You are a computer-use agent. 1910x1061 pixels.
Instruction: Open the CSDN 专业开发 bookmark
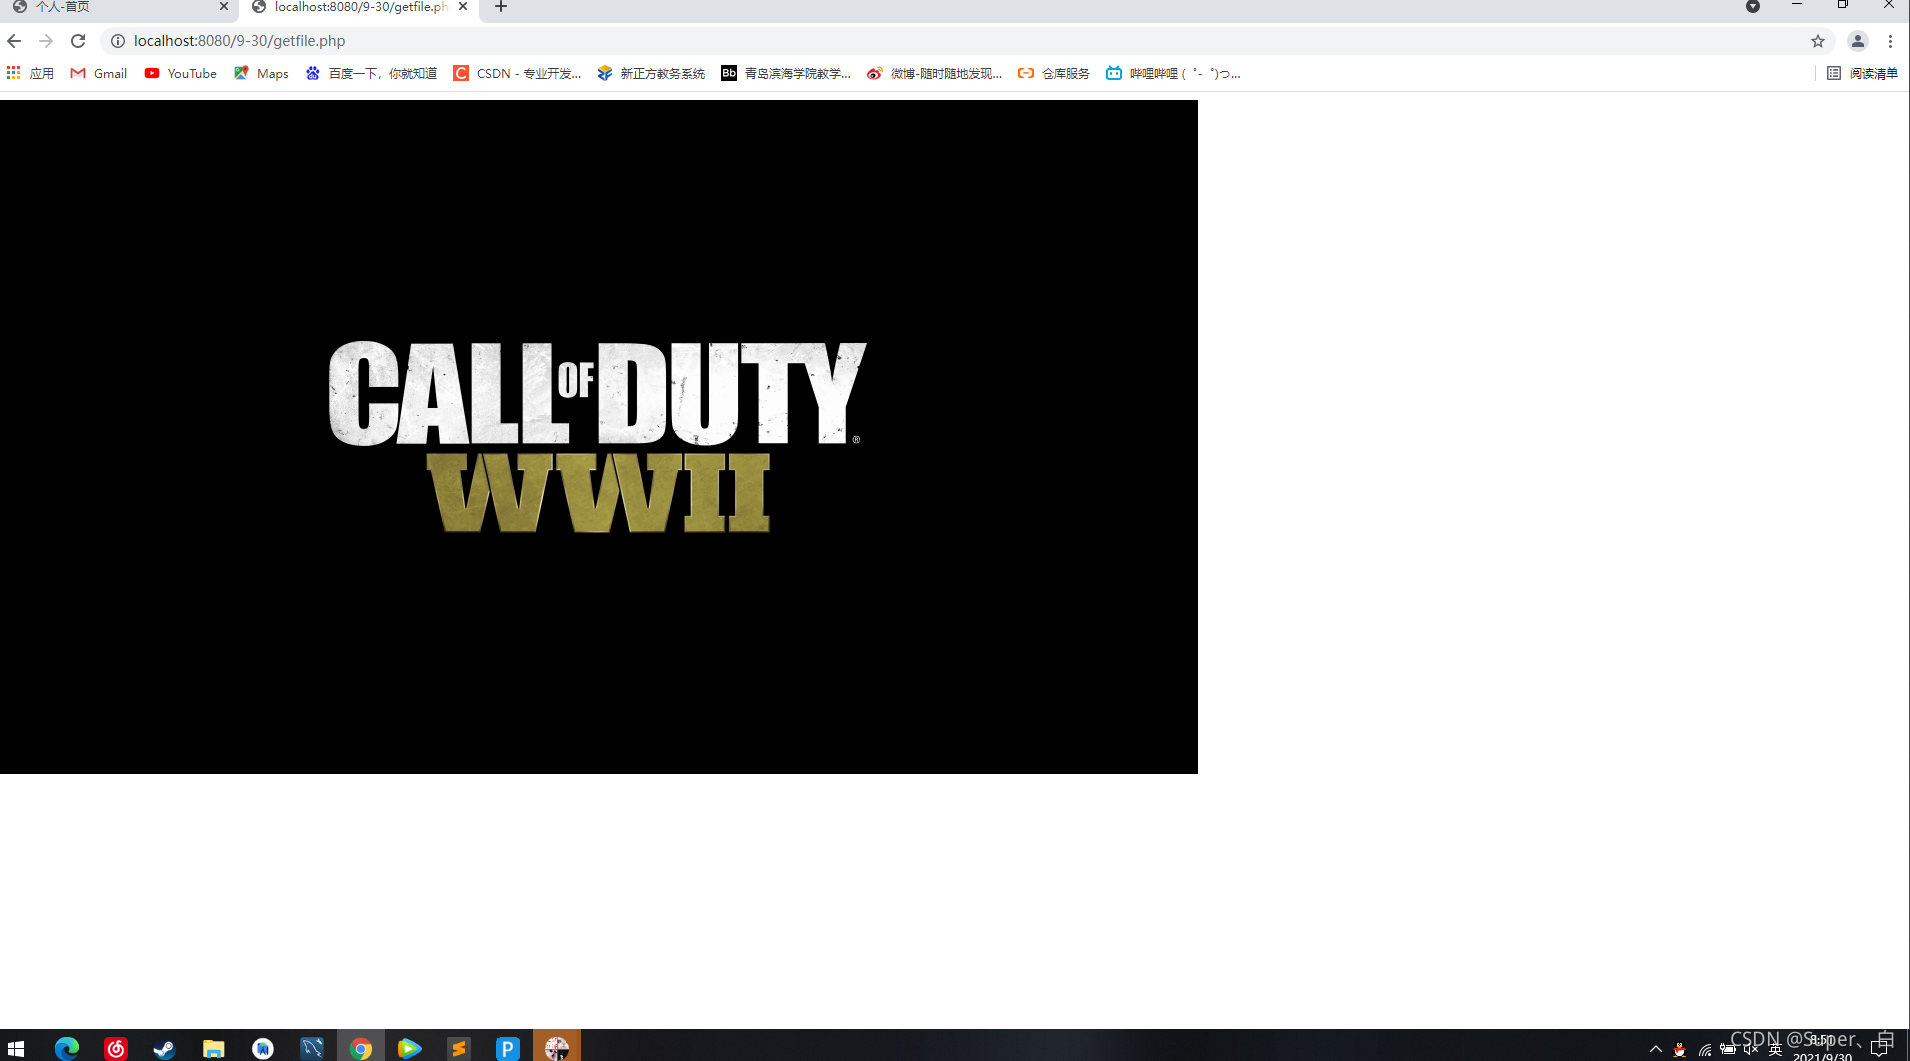(x=517, y=73)
